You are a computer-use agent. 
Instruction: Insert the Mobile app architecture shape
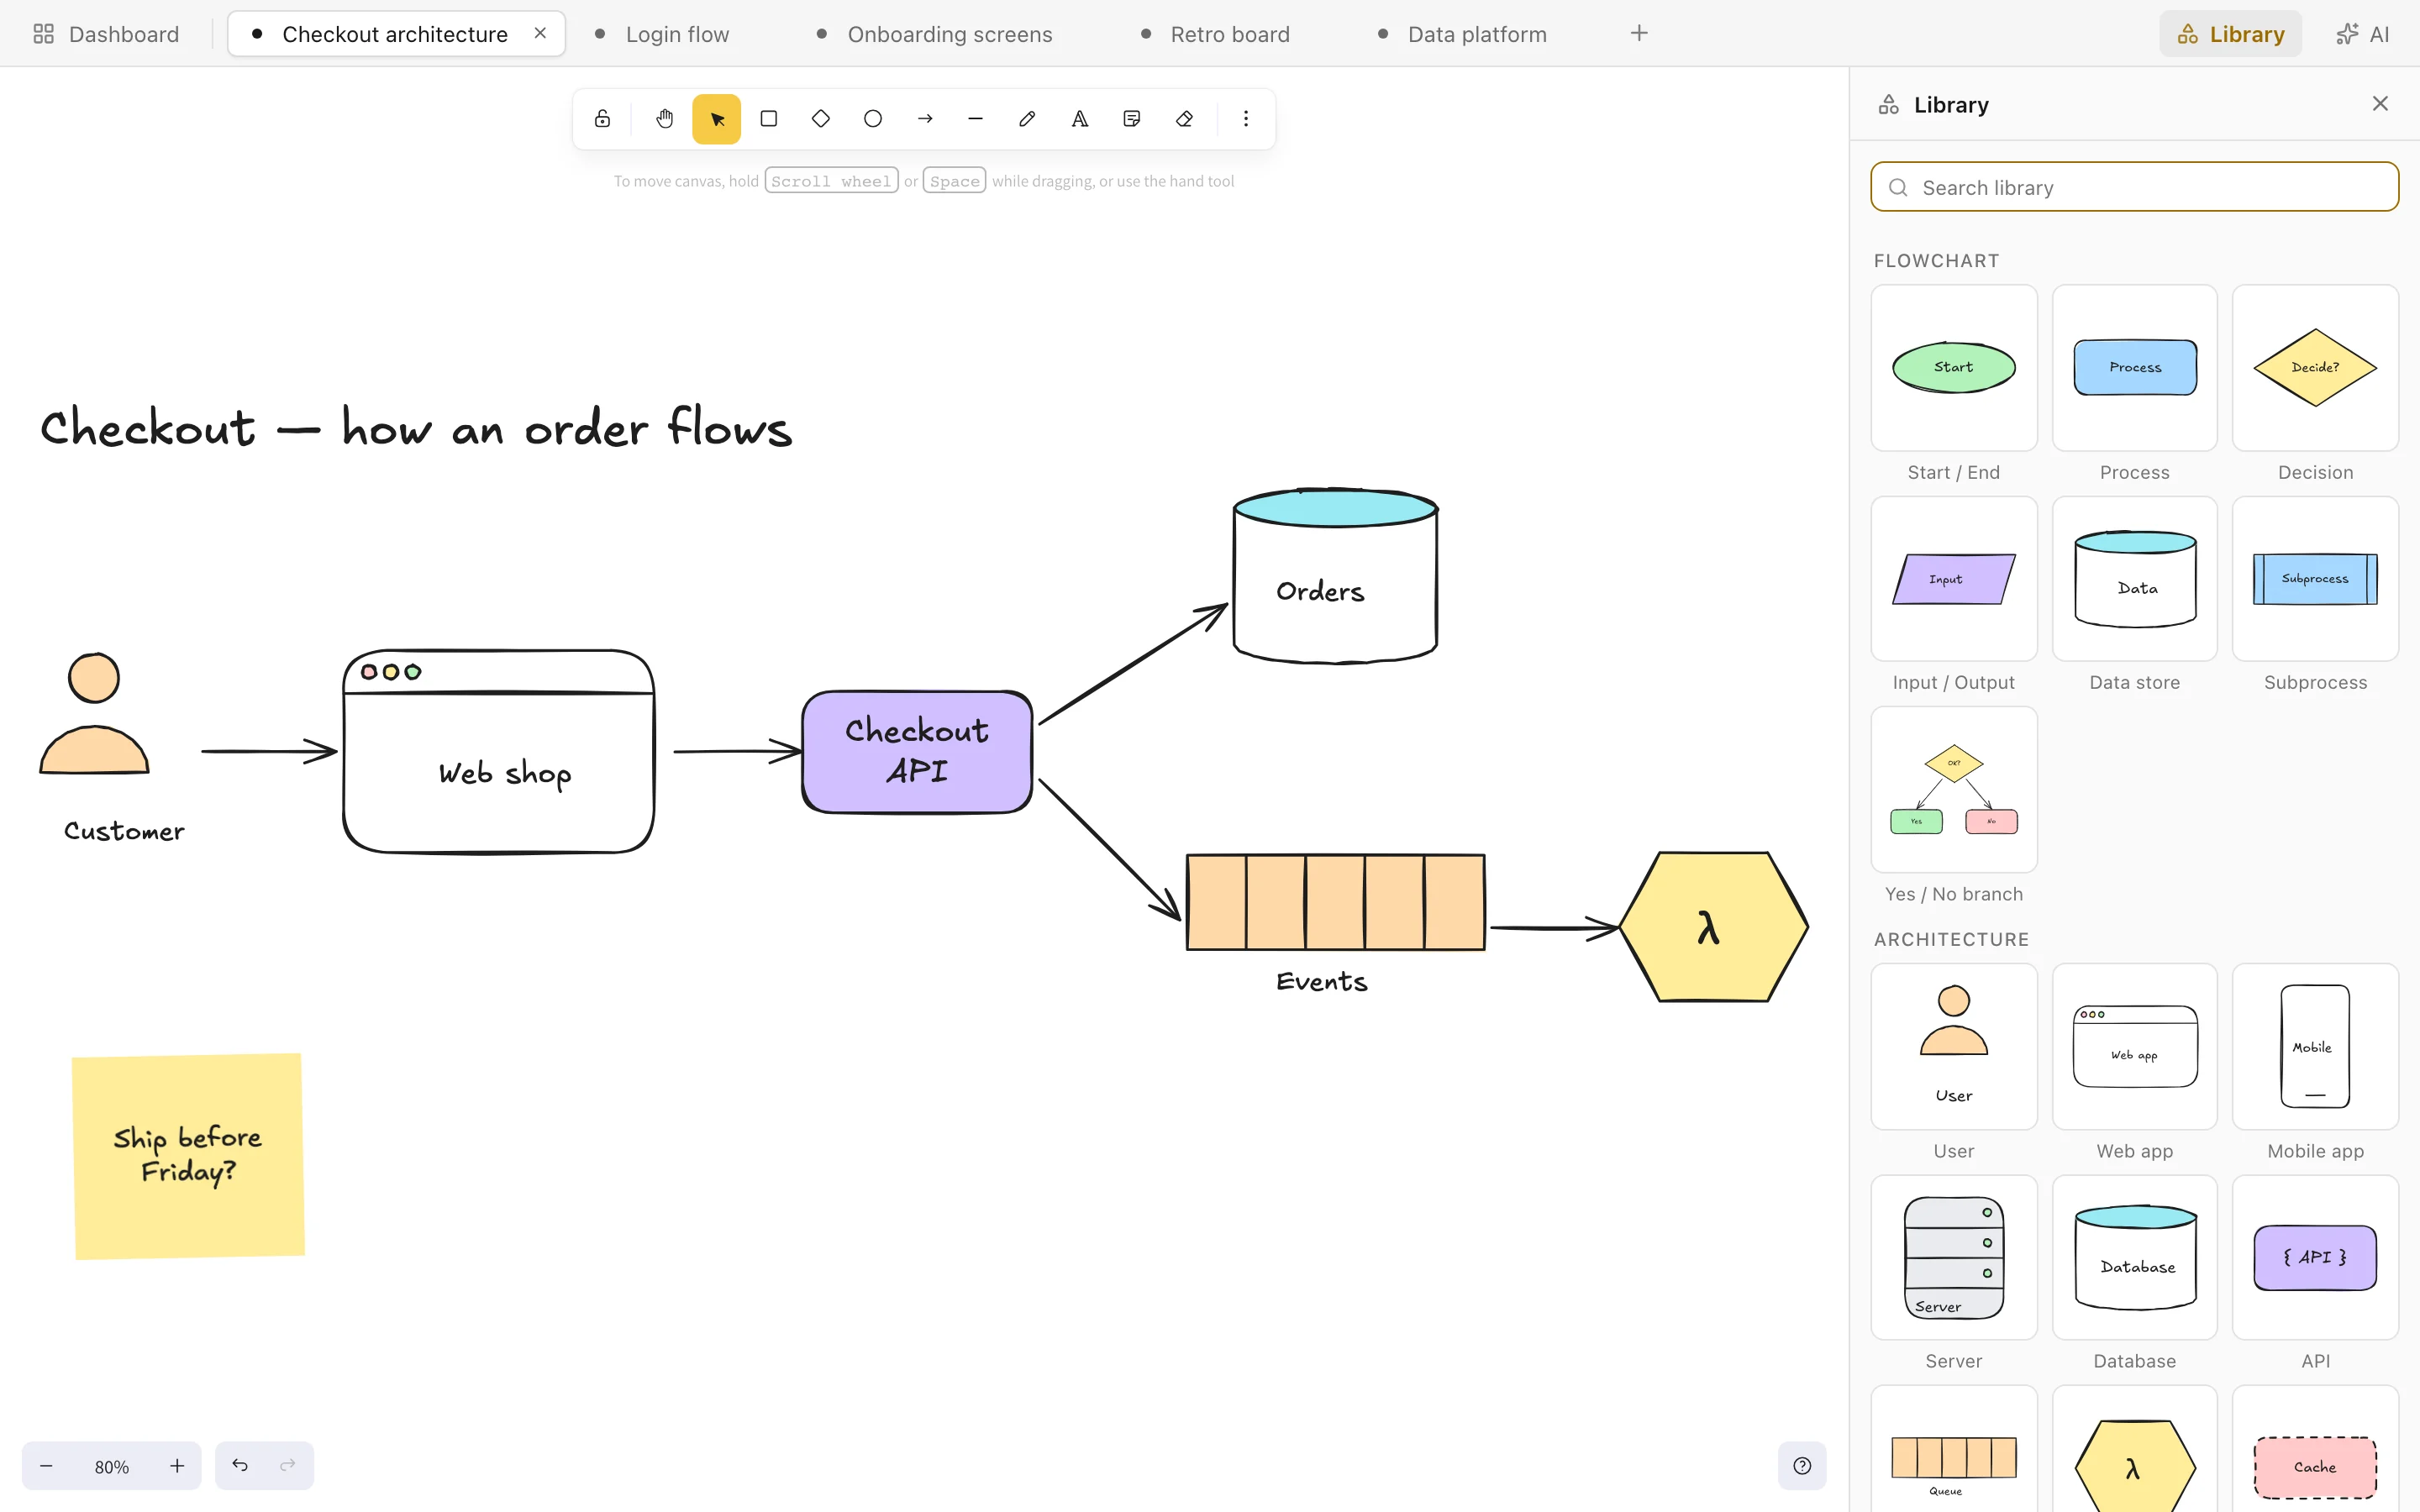[2315, 1046]
